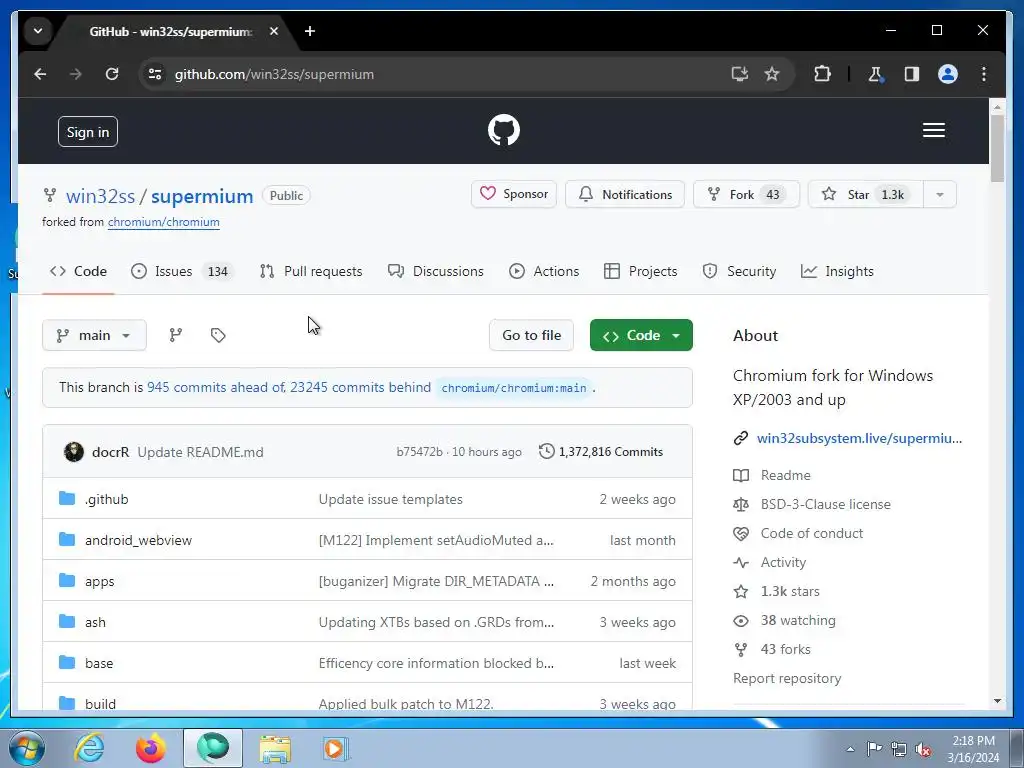Click the page vertical scrollbar thumb
Screen dimensions: 1024x768
click(x=997, y=148)
